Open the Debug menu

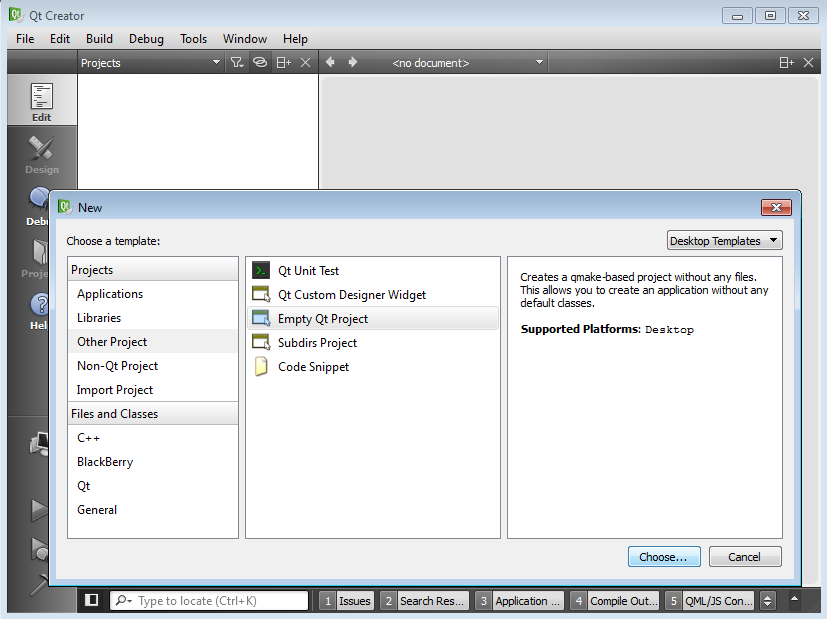tap(146, 39)
